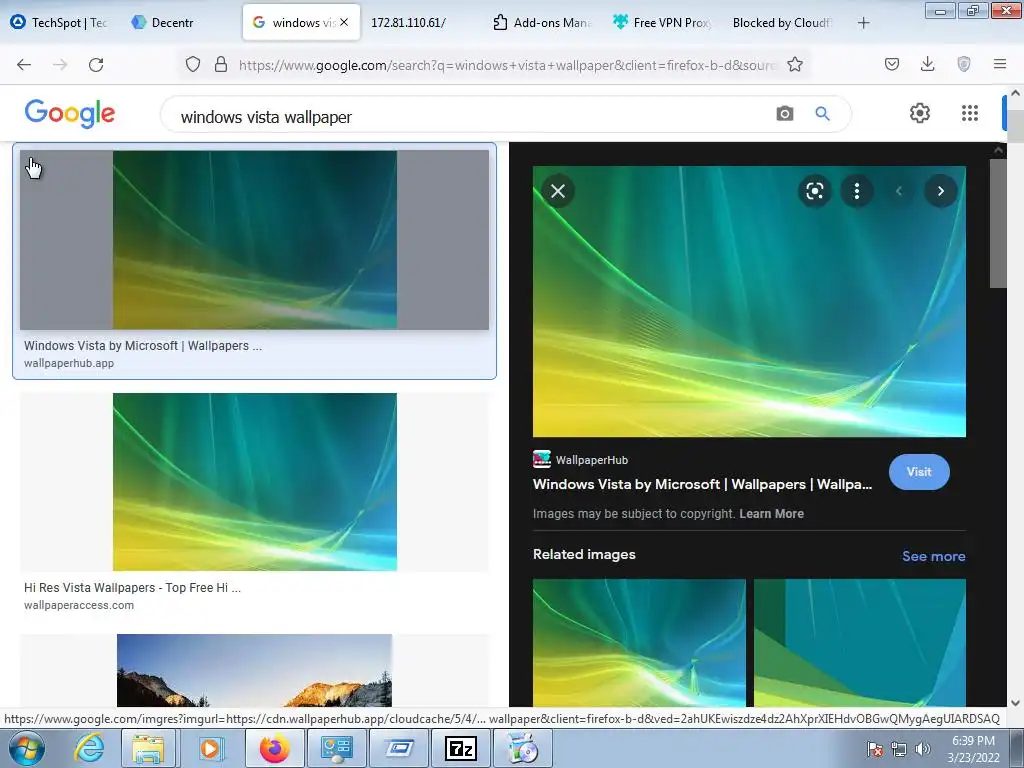Visit the WallpaperHub page
Image resolution: width=1024 pixels, height=768 pixels.
click(x=919, y=472)
